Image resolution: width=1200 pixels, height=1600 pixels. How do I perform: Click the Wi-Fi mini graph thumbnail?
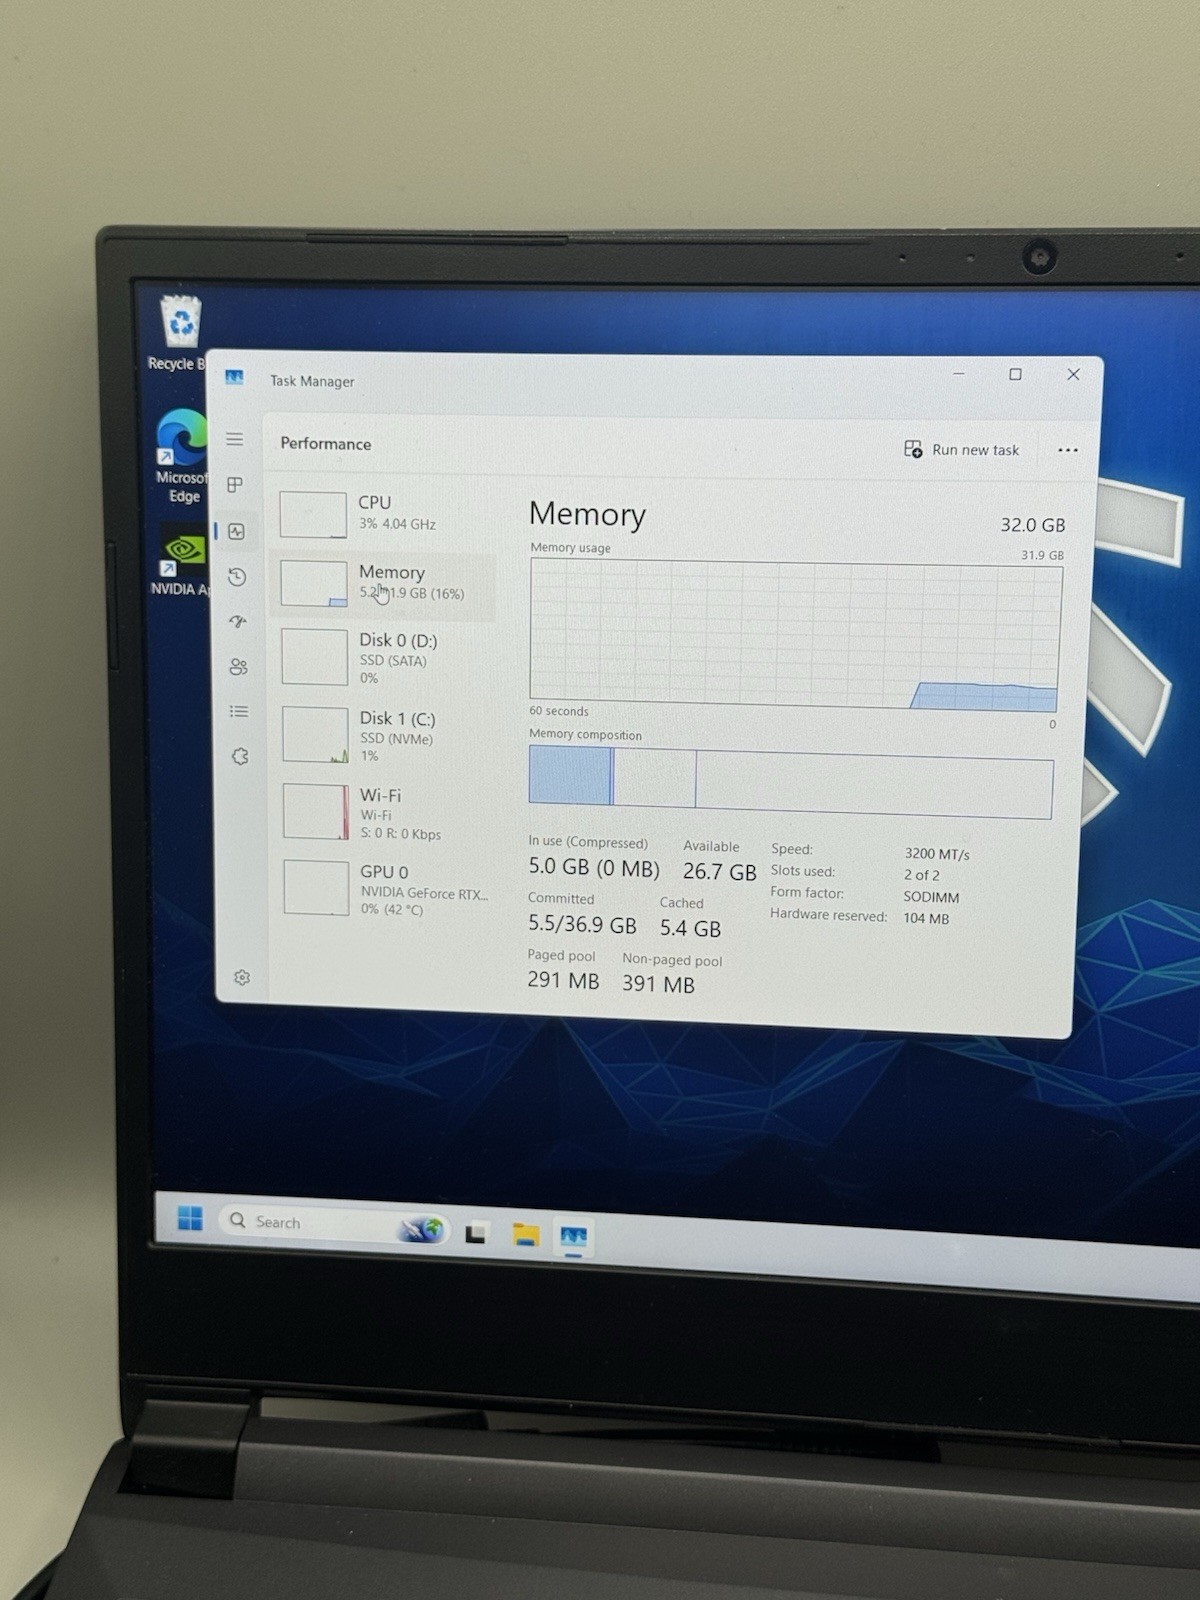316,812
